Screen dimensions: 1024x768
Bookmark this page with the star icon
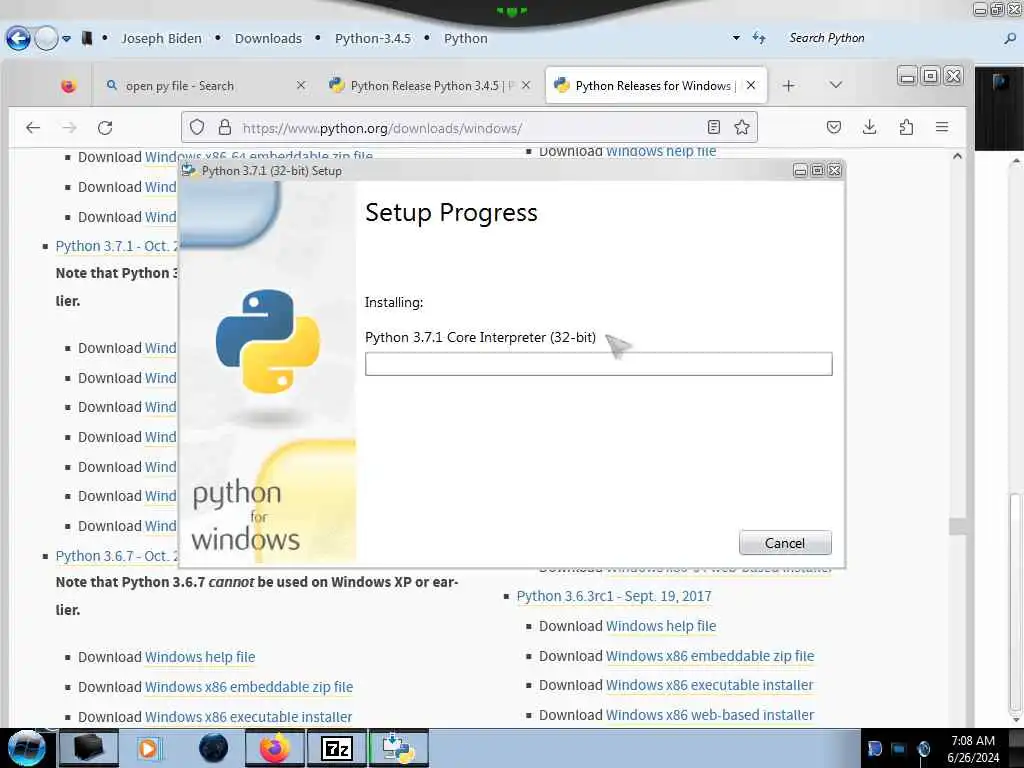[x=742, y=127]
